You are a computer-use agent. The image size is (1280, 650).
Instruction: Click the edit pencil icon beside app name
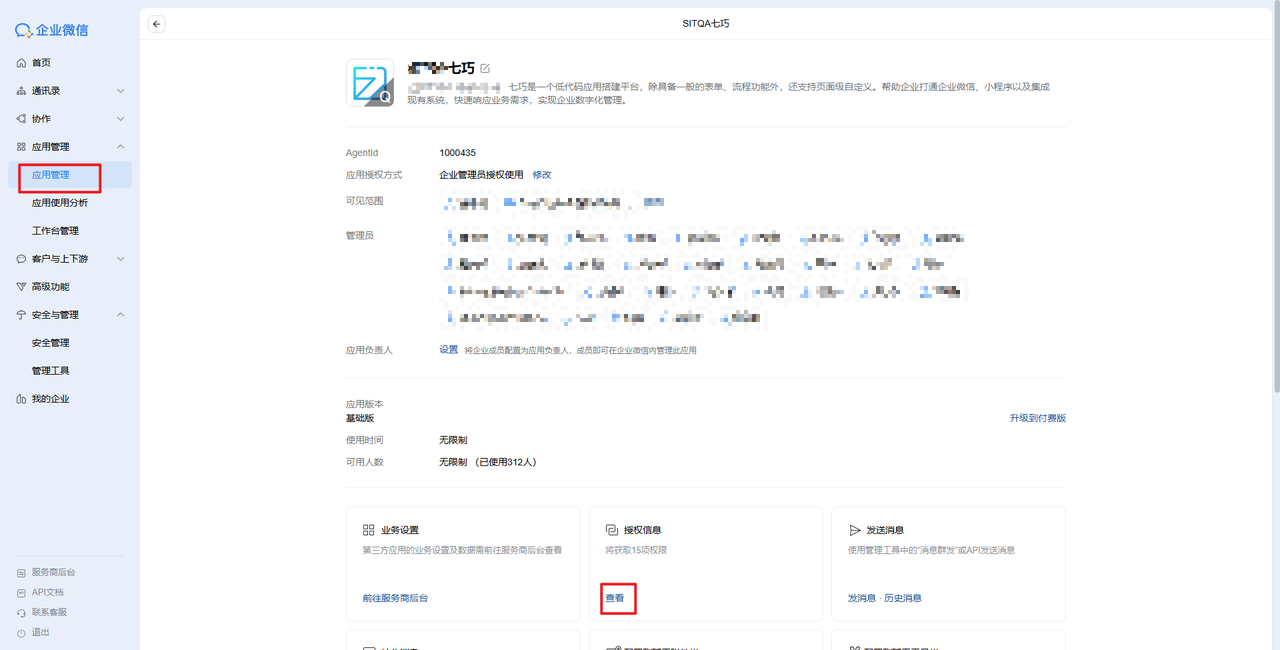[485, 68]
